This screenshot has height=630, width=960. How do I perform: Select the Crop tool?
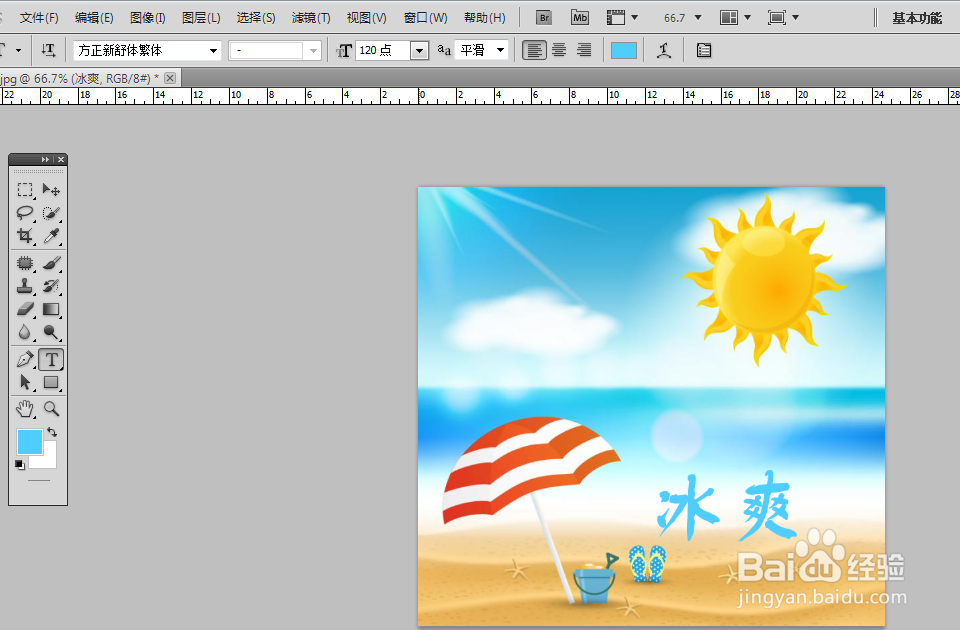point(26,236)
